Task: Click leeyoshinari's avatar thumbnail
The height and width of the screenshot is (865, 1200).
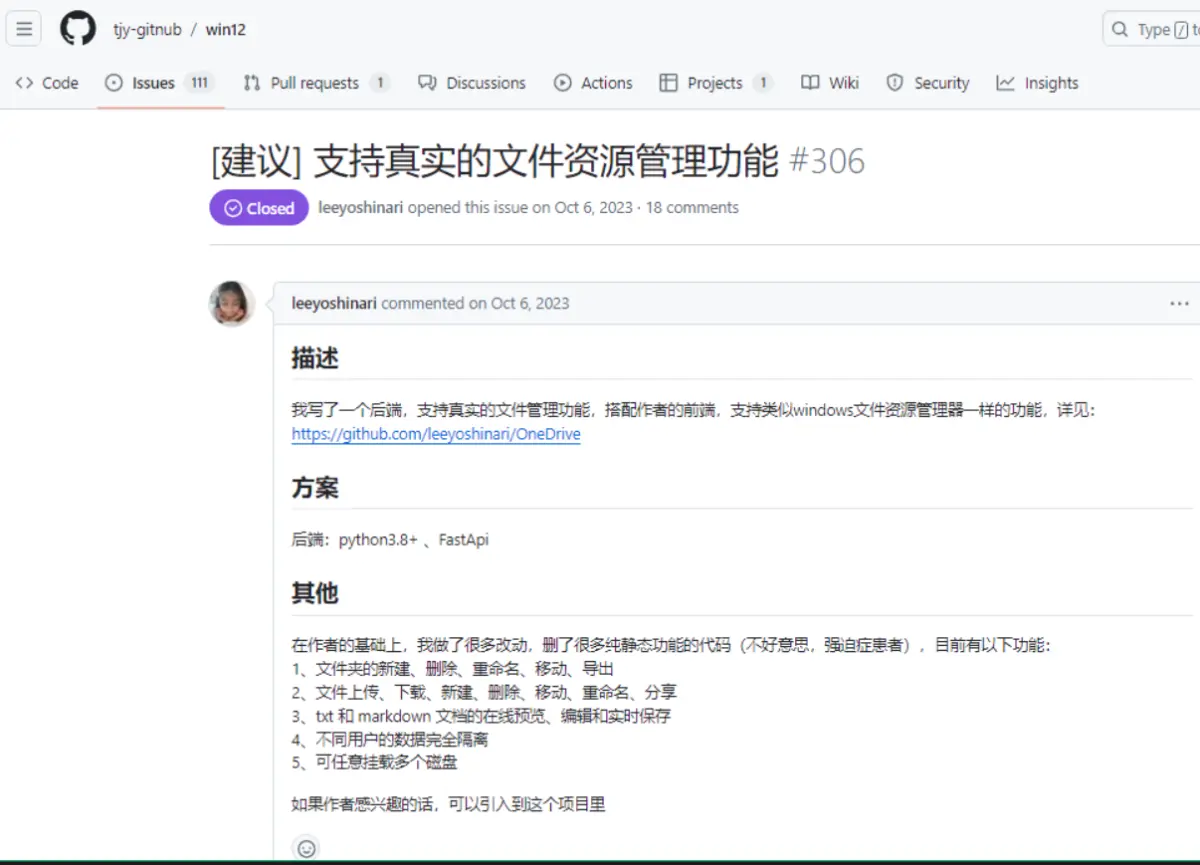Action: 232,303
